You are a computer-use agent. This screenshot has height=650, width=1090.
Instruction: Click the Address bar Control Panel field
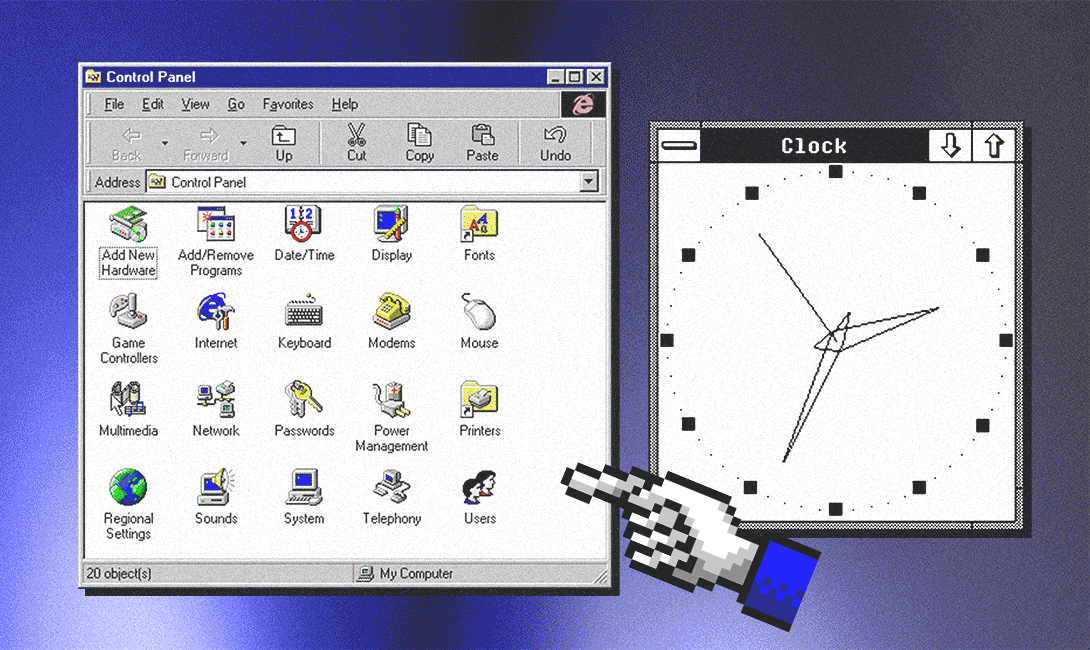pos(372,182)
